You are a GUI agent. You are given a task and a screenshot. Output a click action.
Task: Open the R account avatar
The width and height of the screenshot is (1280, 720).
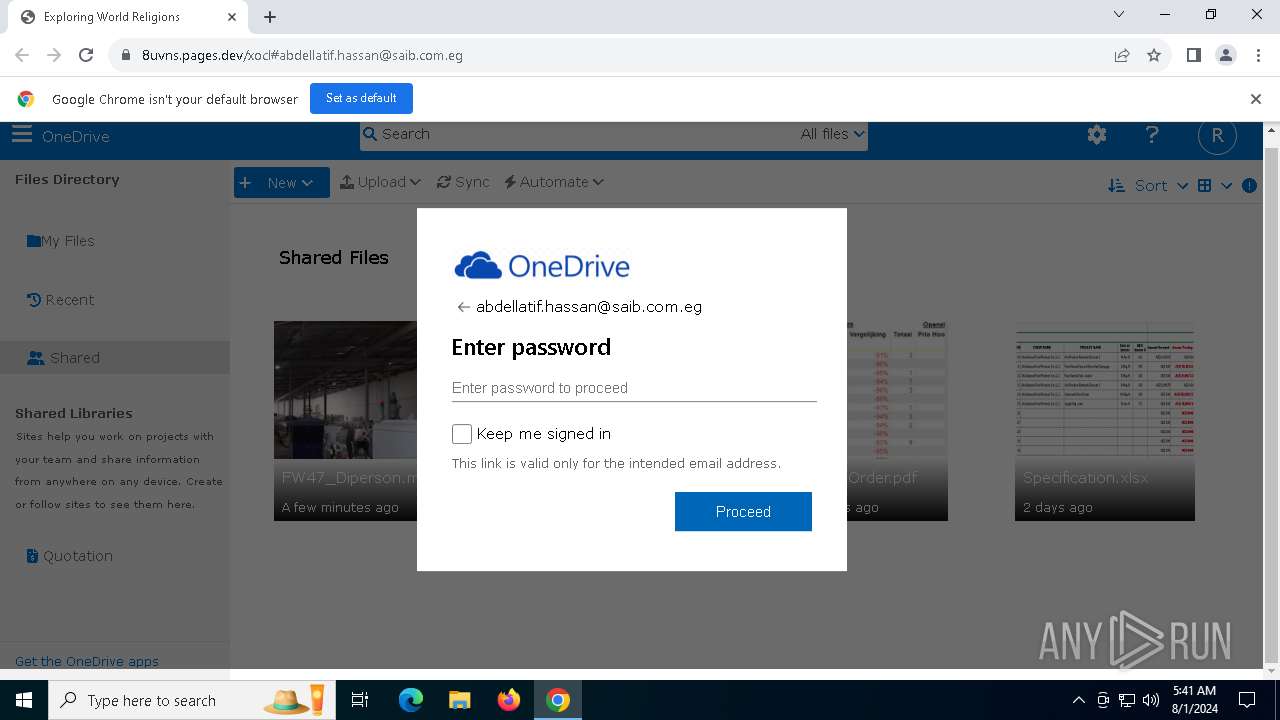(1217, 136)
